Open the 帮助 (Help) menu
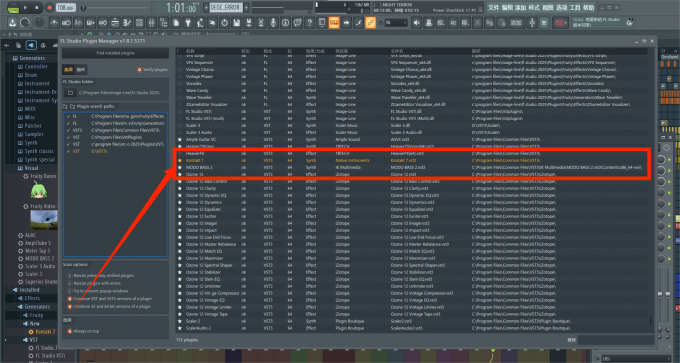Image resolution: width=680 pixels, height=363 pixels. click(x=588, y=7)
